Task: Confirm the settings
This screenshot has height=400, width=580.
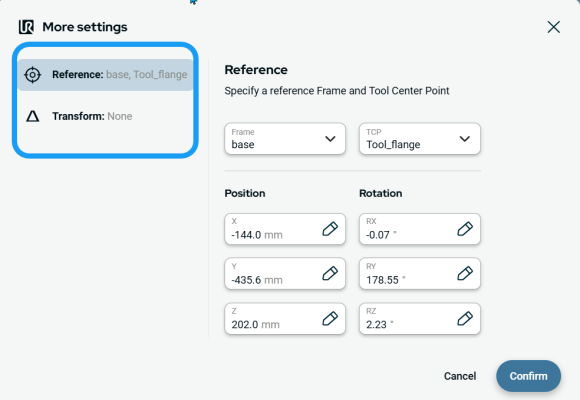Action: point(528,376)
